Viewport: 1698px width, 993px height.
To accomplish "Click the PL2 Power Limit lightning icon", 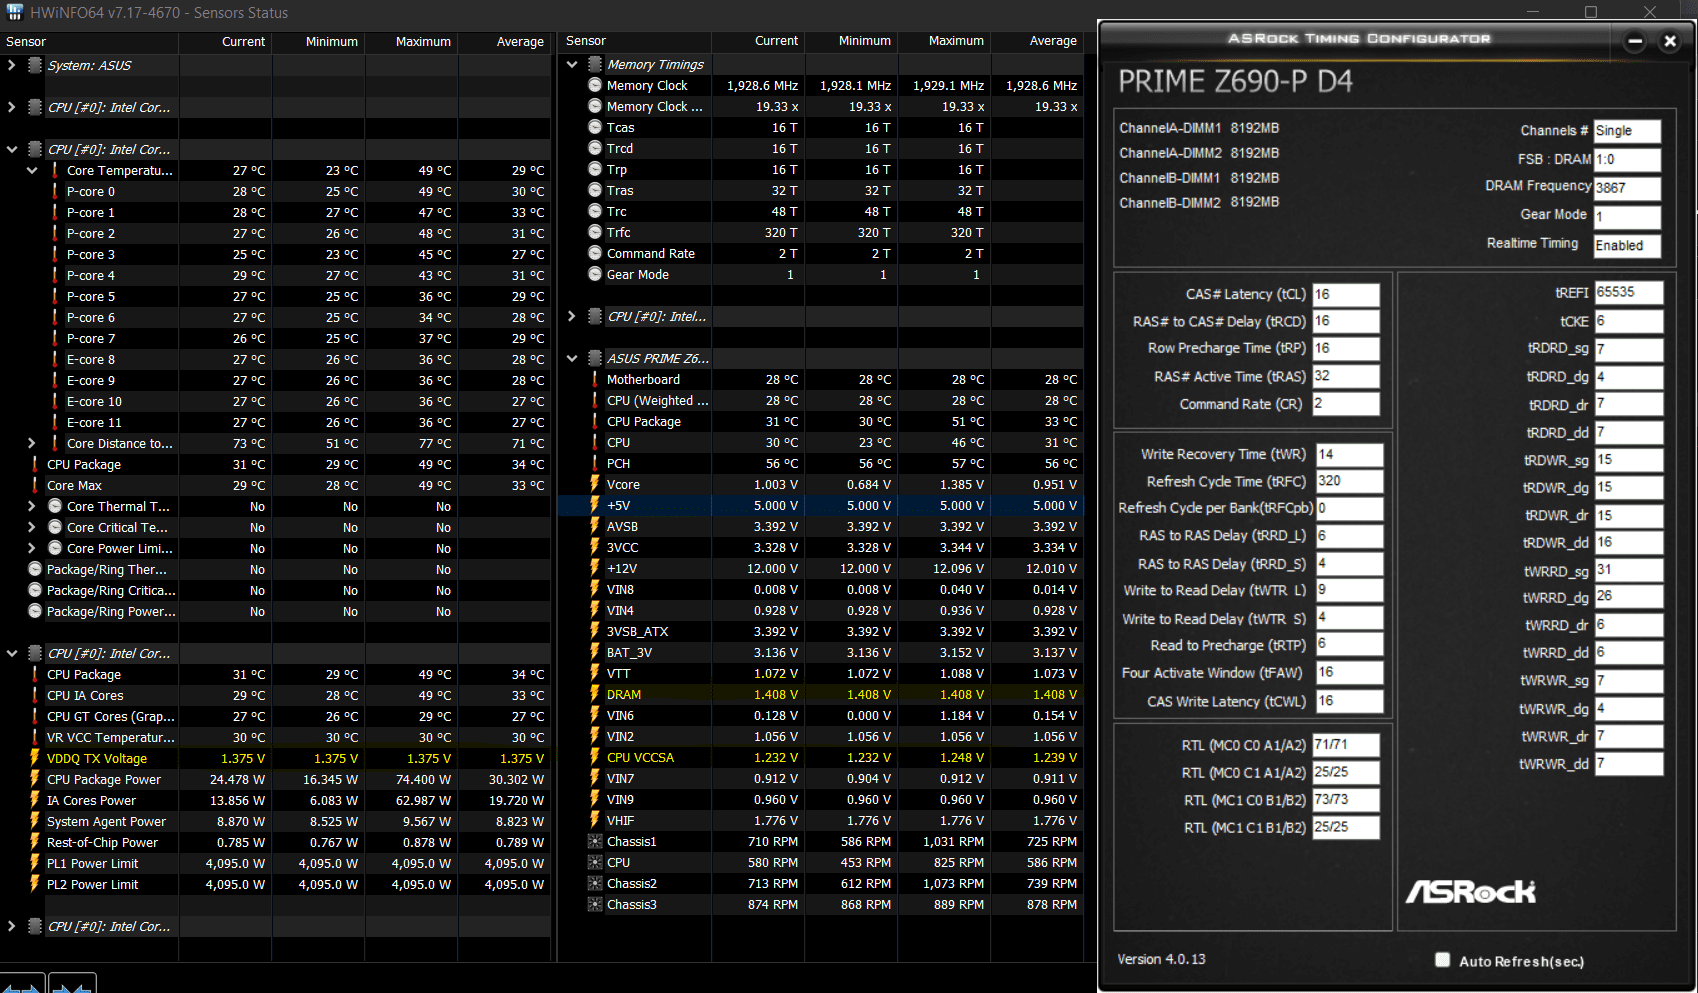I will coord(35,884).
